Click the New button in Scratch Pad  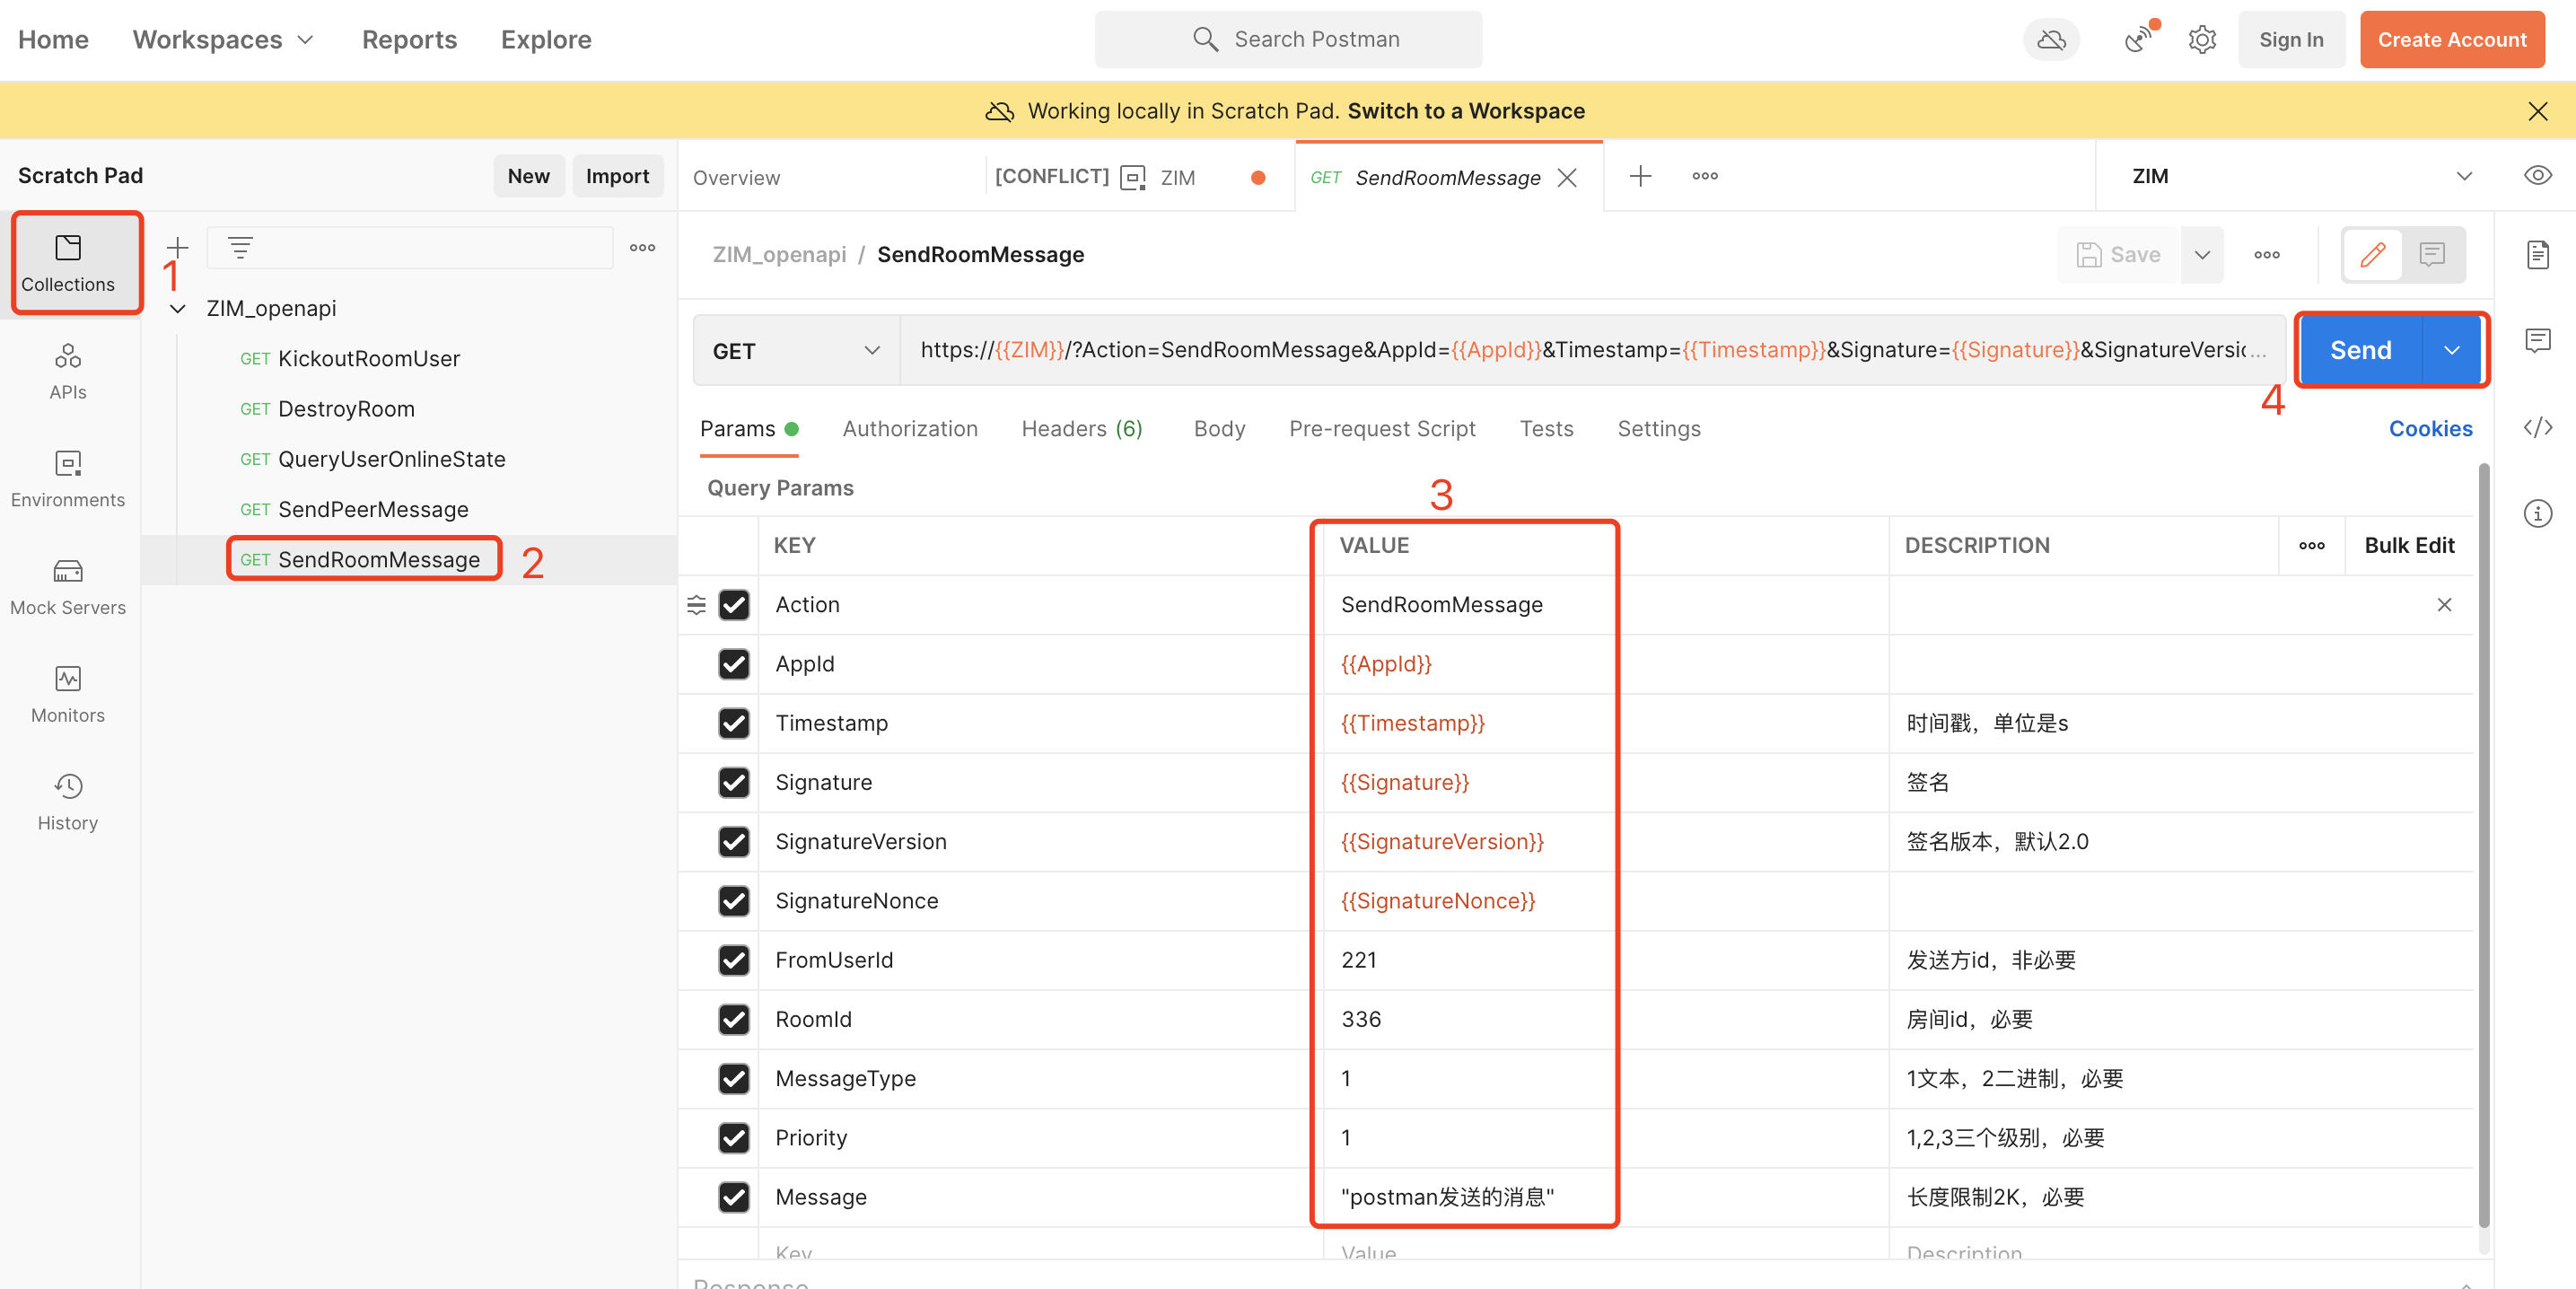point(528,176)
